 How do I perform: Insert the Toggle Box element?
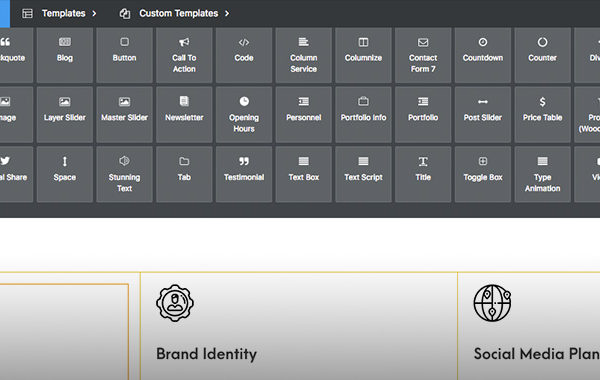483,175
